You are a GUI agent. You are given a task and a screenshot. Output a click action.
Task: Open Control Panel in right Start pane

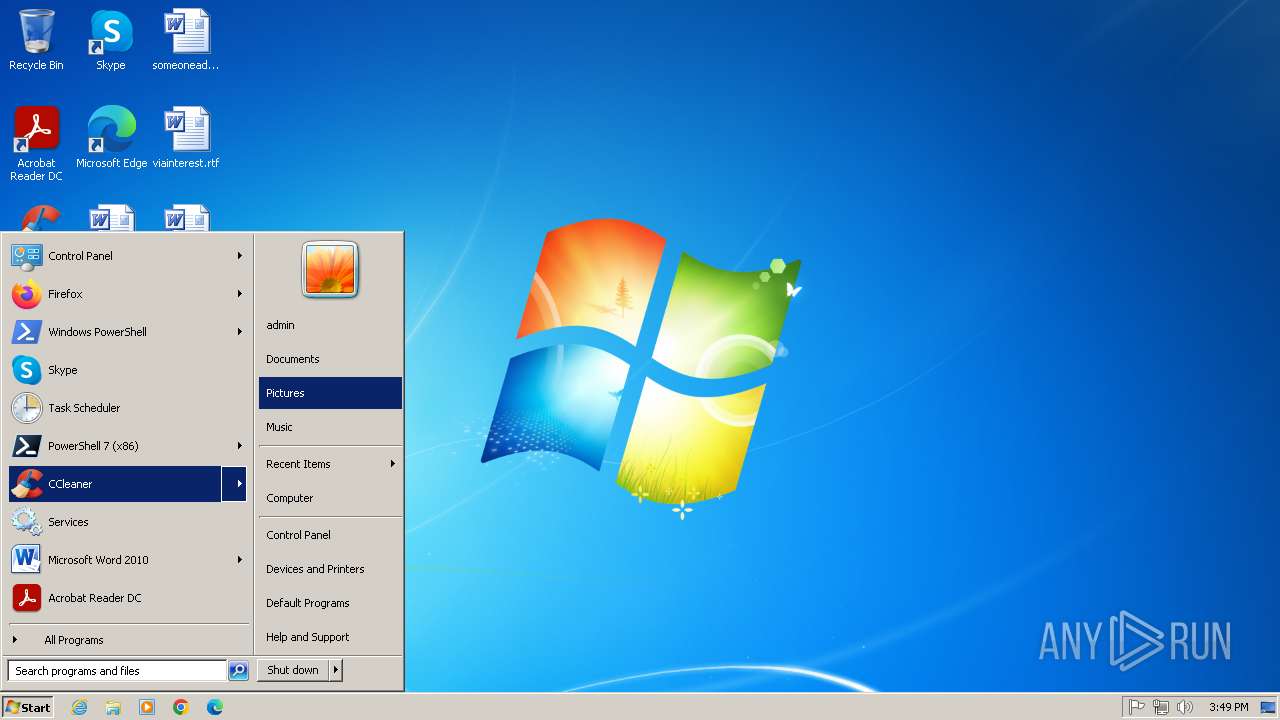pyautogui.click(x=330, y=535)
